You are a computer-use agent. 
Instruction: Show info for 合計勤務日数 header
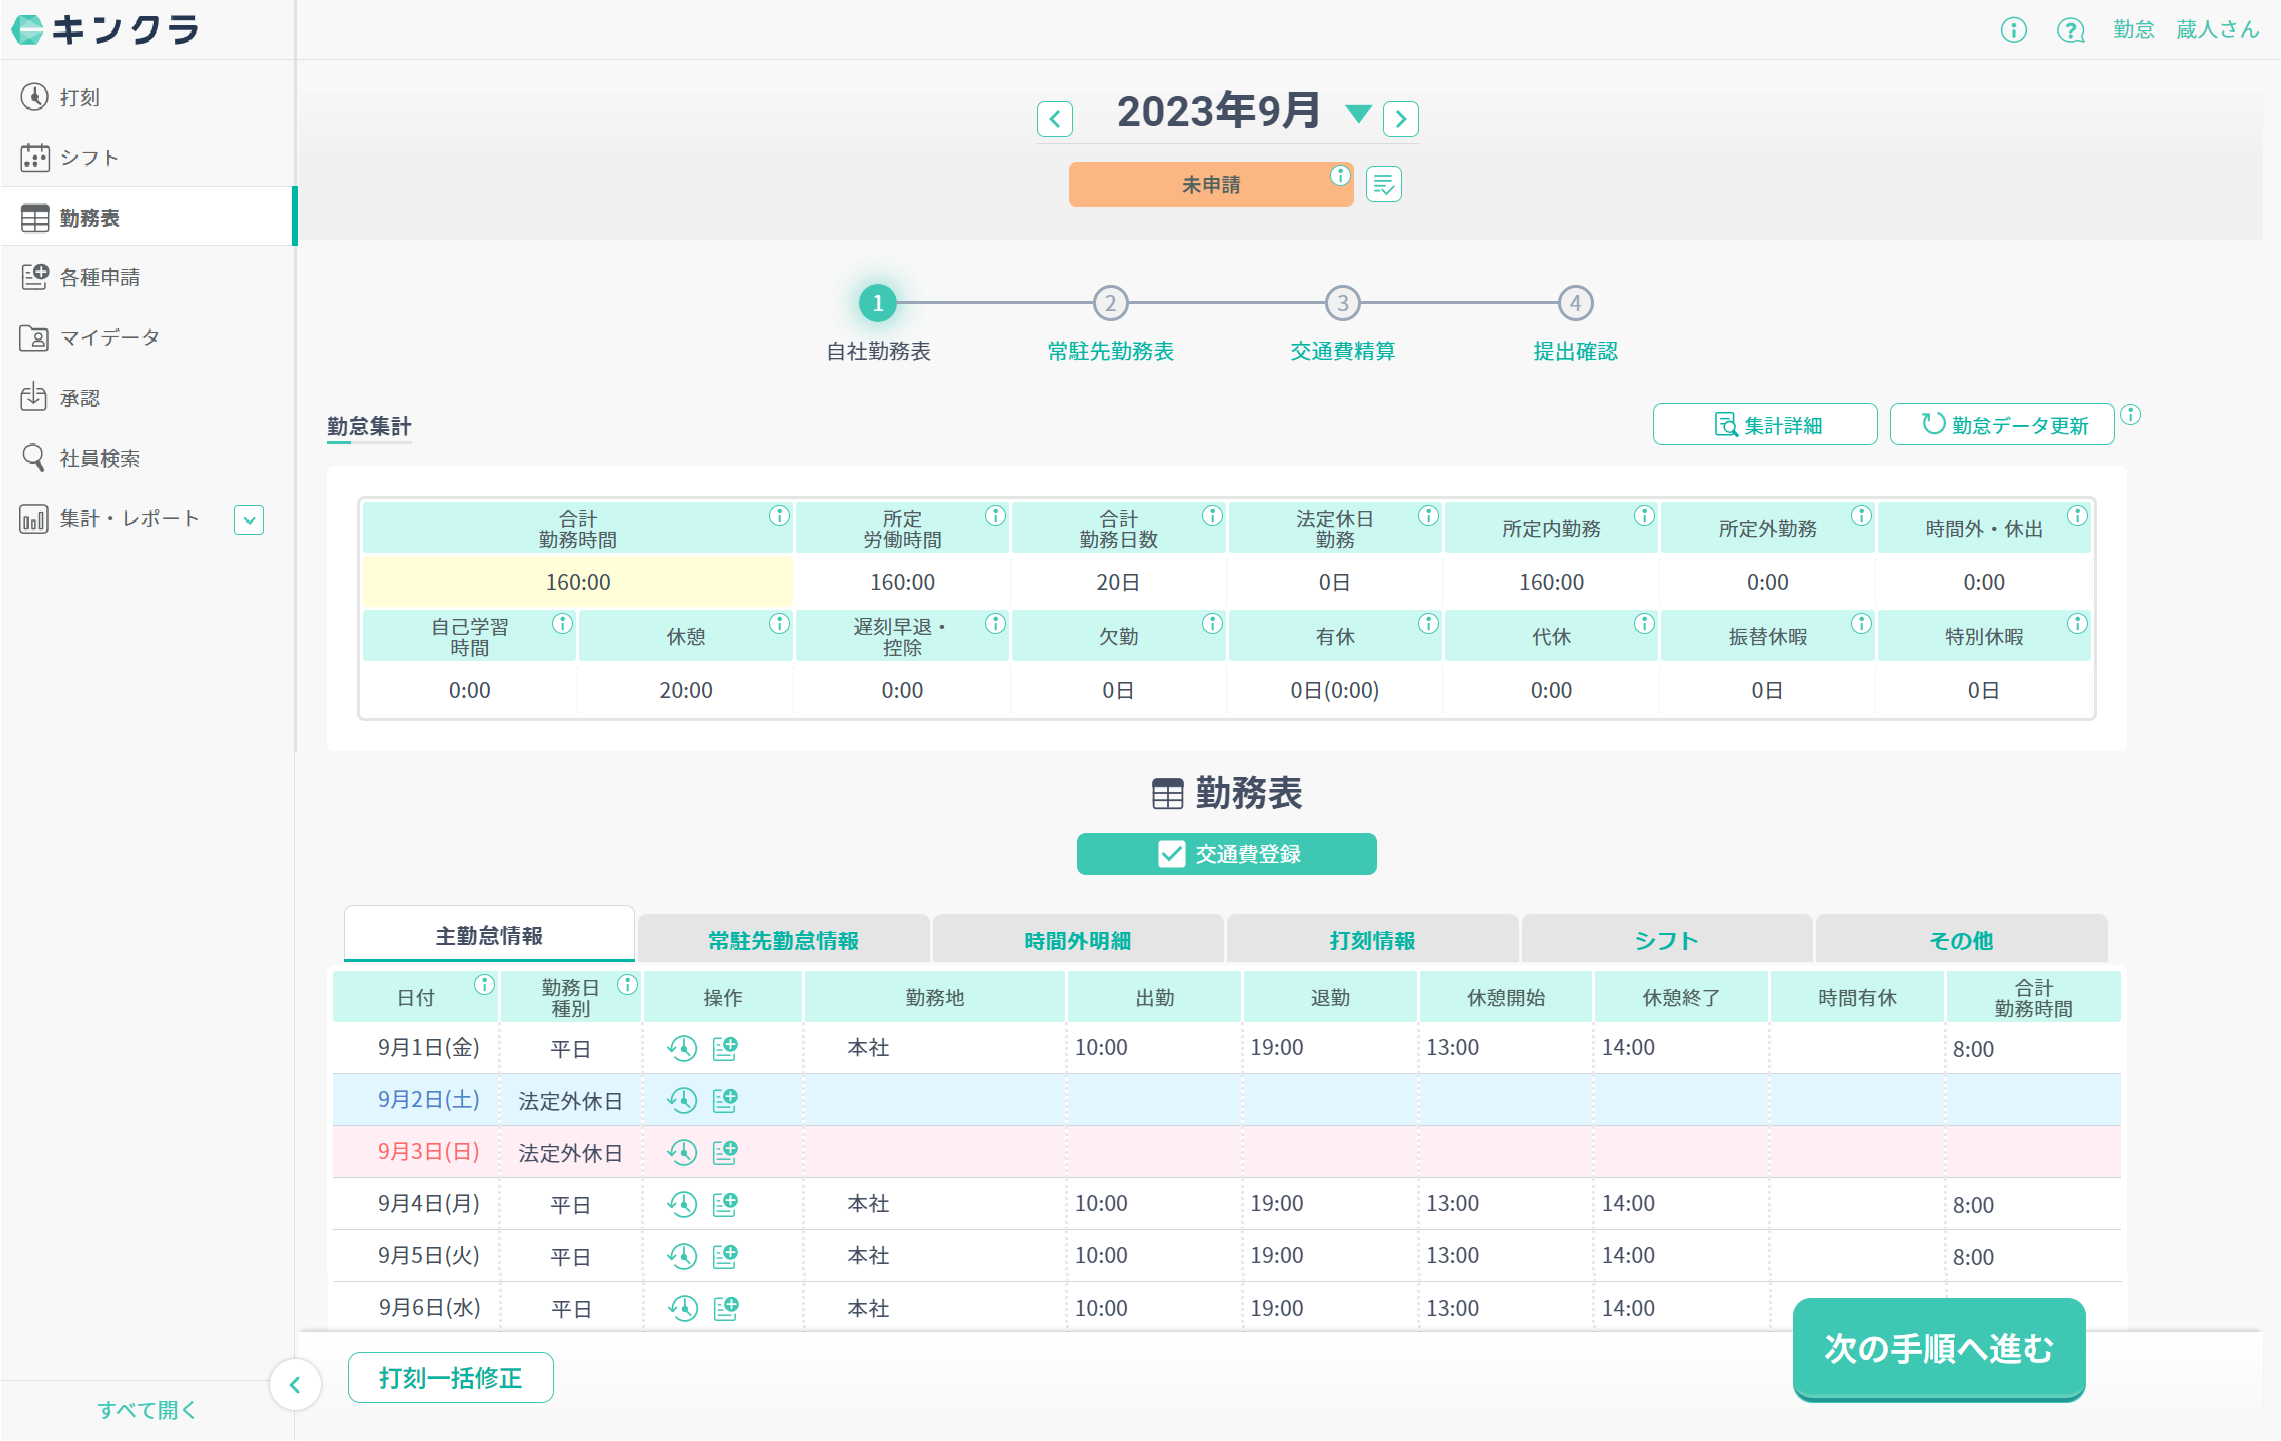click(1212, 516)
